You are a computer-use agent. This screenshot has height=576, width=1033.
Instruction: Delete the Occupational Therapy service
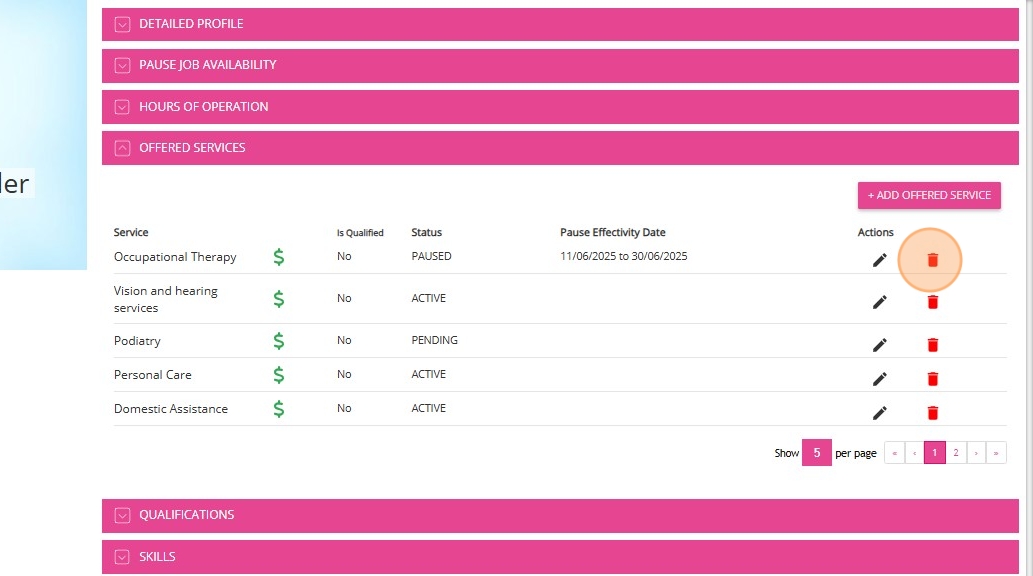932,260
